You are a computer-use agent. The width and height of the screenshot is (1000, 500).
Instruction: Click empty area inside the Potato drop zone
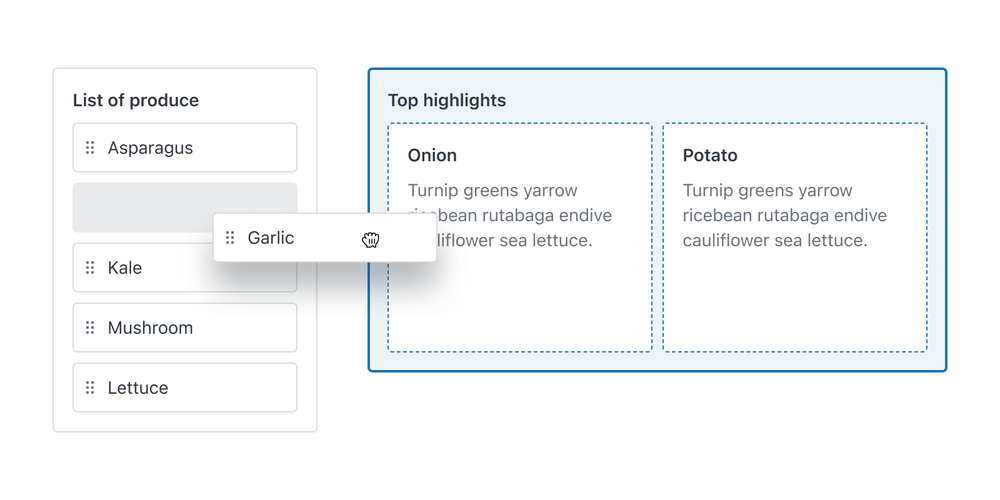pos(795,305)
